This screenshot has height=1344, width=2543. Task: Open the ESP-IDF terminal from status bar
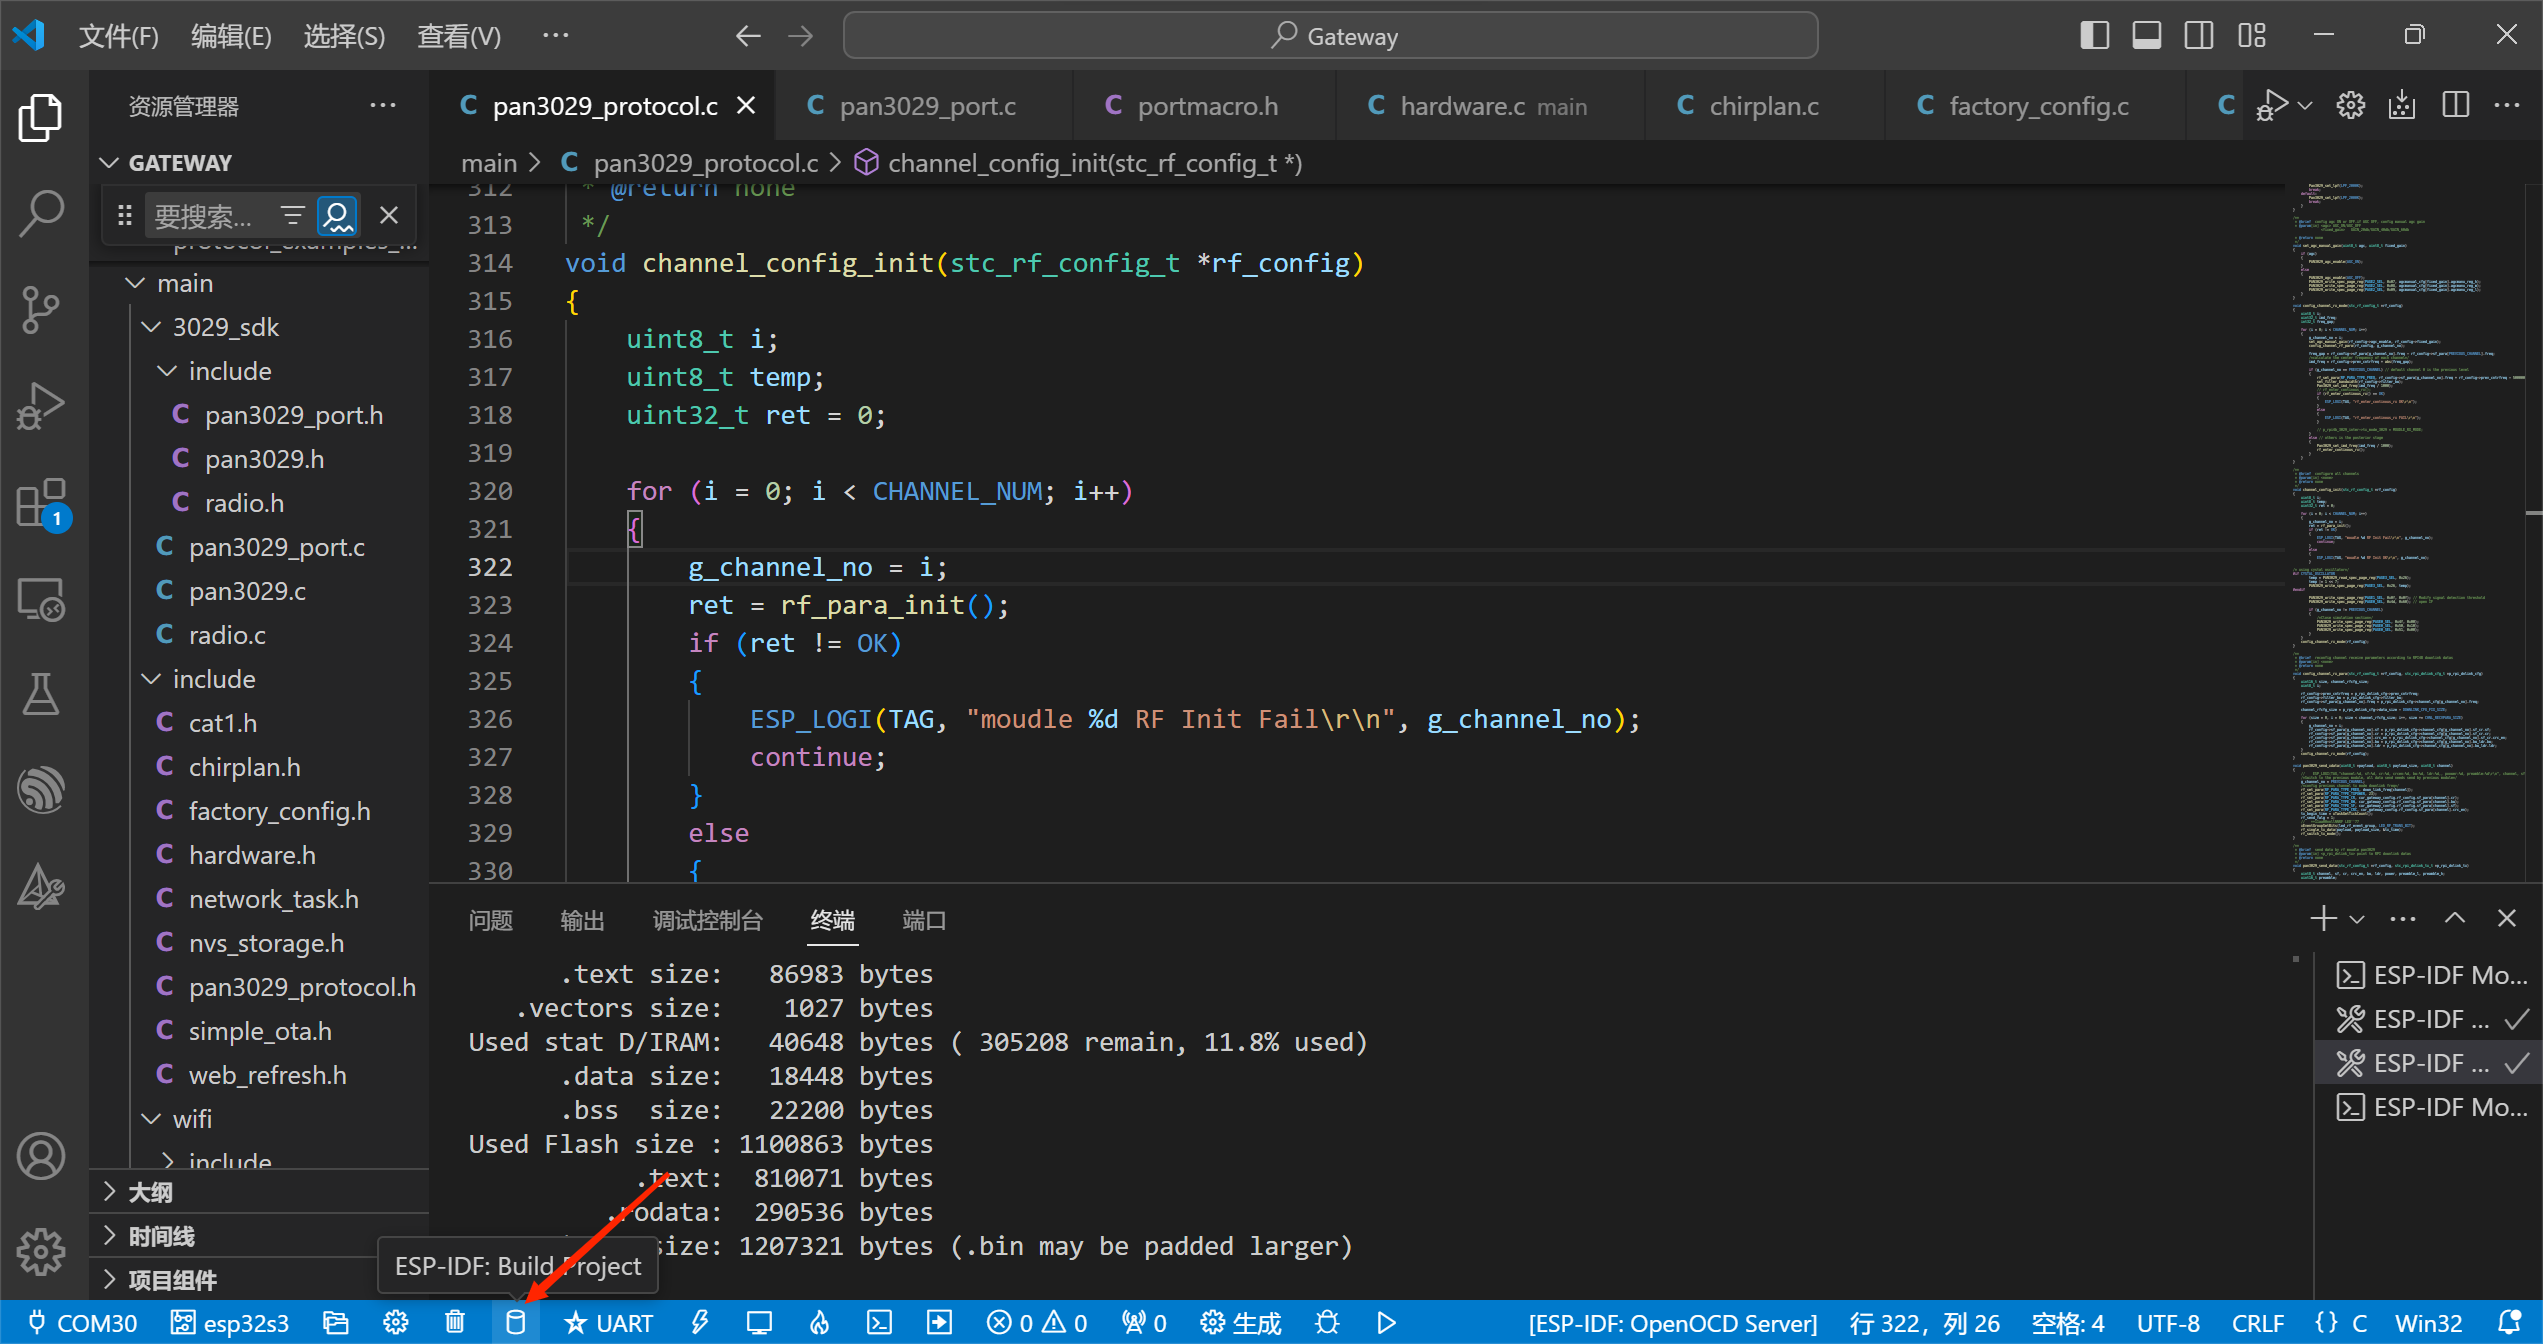tap(879, 1323)
